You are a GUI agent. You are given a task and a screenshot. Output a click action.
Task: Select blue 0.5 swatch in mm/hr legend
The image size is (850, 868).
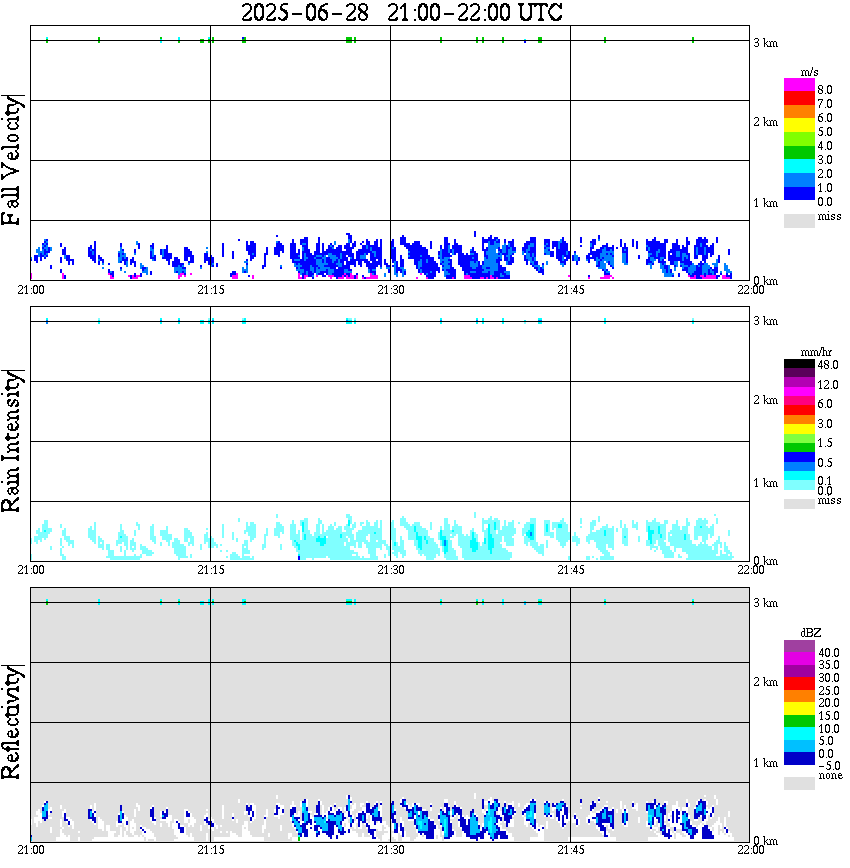(799, 457)
